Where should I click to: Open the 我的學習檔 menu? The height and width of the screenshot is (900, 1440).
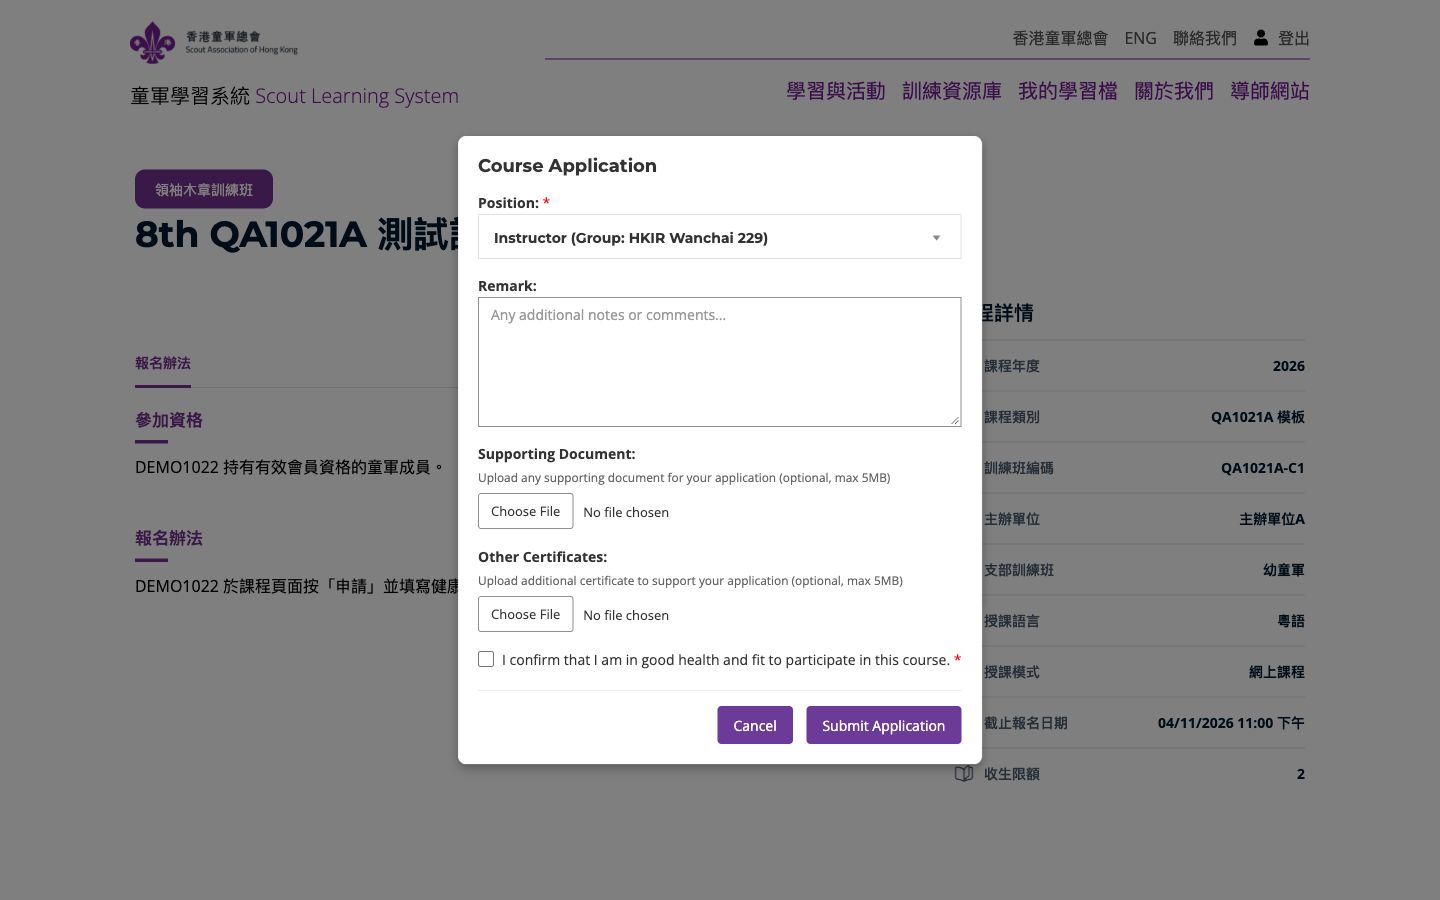pos(1068,91)
